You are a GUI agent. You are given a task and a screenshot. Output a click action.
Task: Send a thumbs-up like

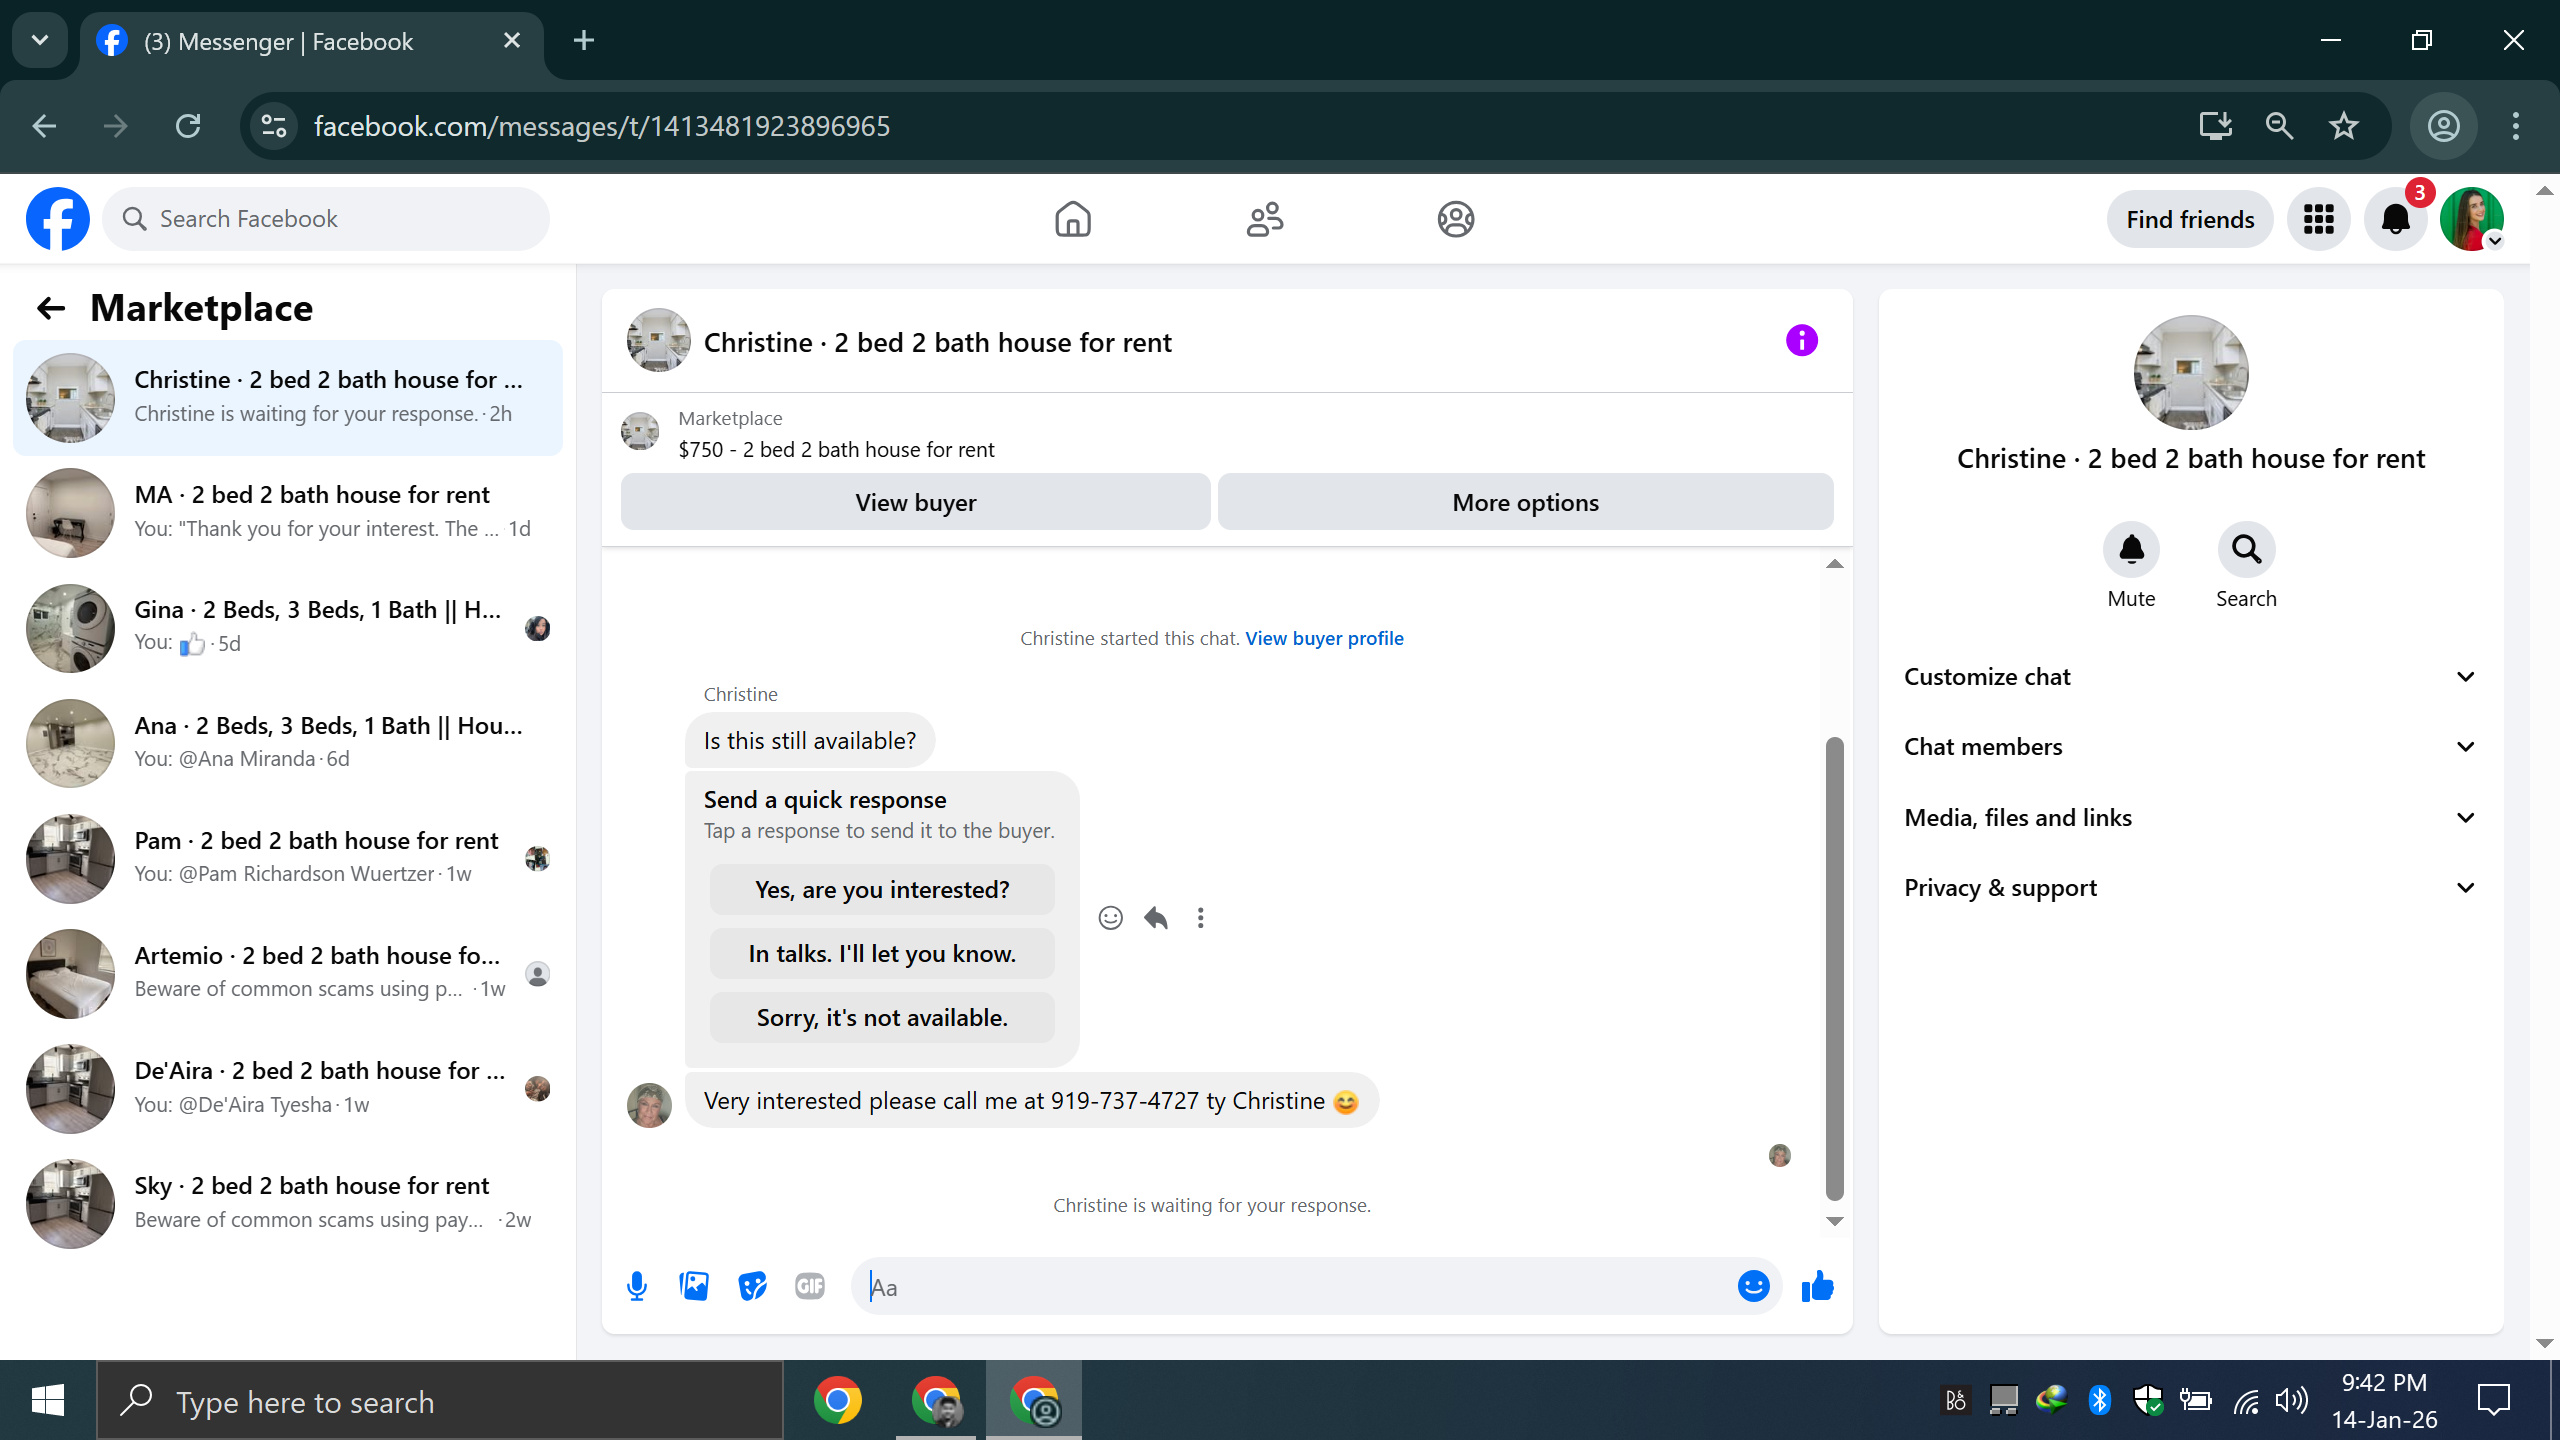coord(1817,1286)
